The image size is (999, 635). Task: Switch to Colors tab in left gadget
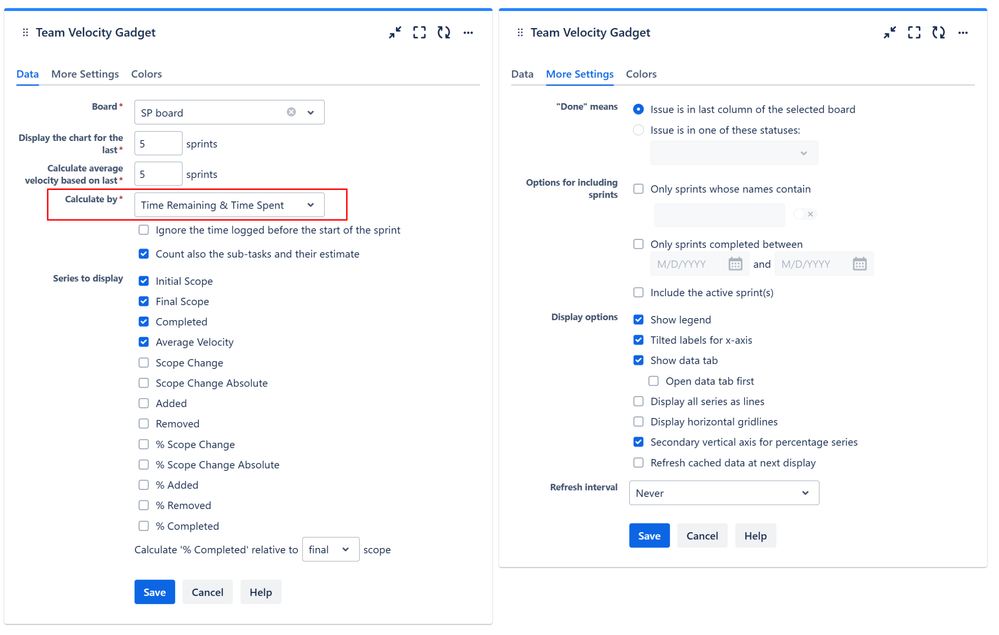tap(146, 74)
